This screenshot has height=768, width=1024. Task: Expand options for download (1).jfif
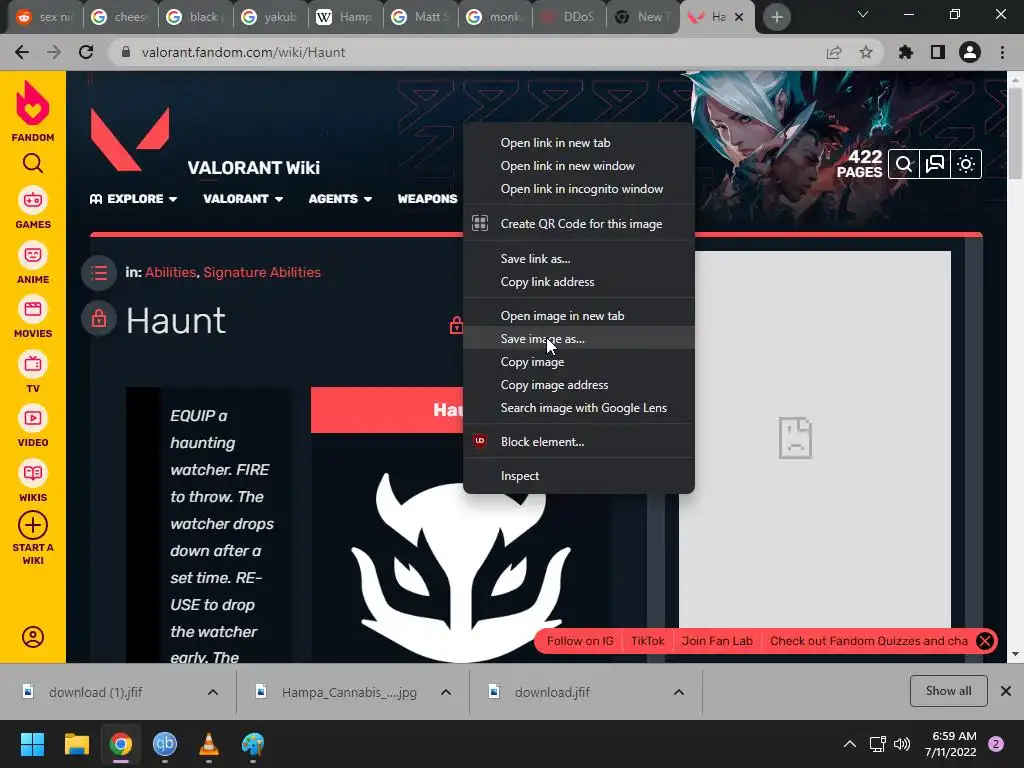click(213, 692)
